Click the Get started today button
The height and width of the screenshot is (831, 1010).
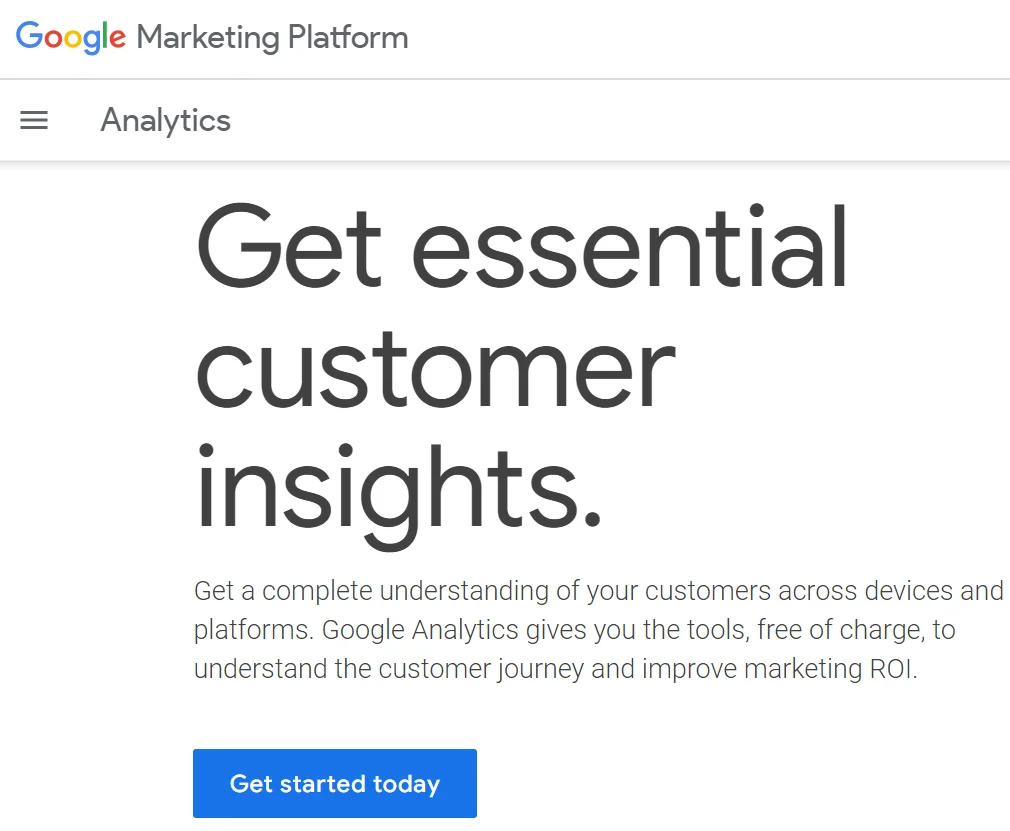[334, 783]
